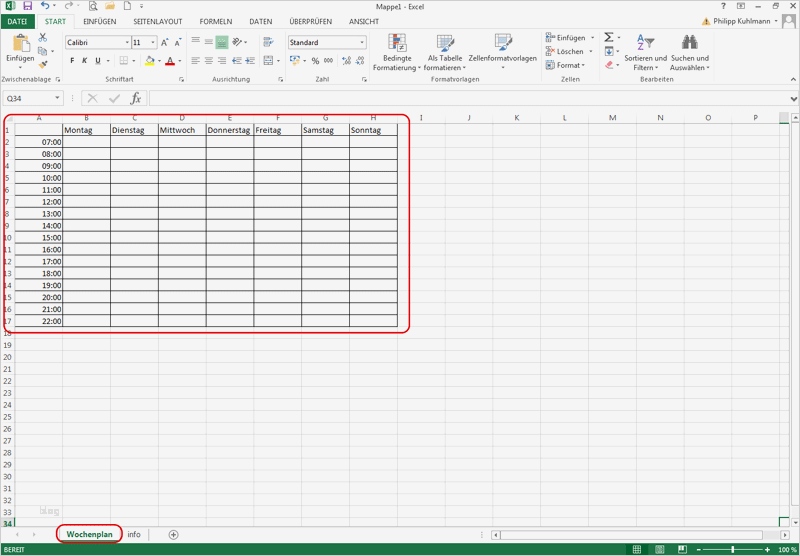800x556 pixels.
Task: Apply thousands separator 000 format
Action: coord(329,61)
